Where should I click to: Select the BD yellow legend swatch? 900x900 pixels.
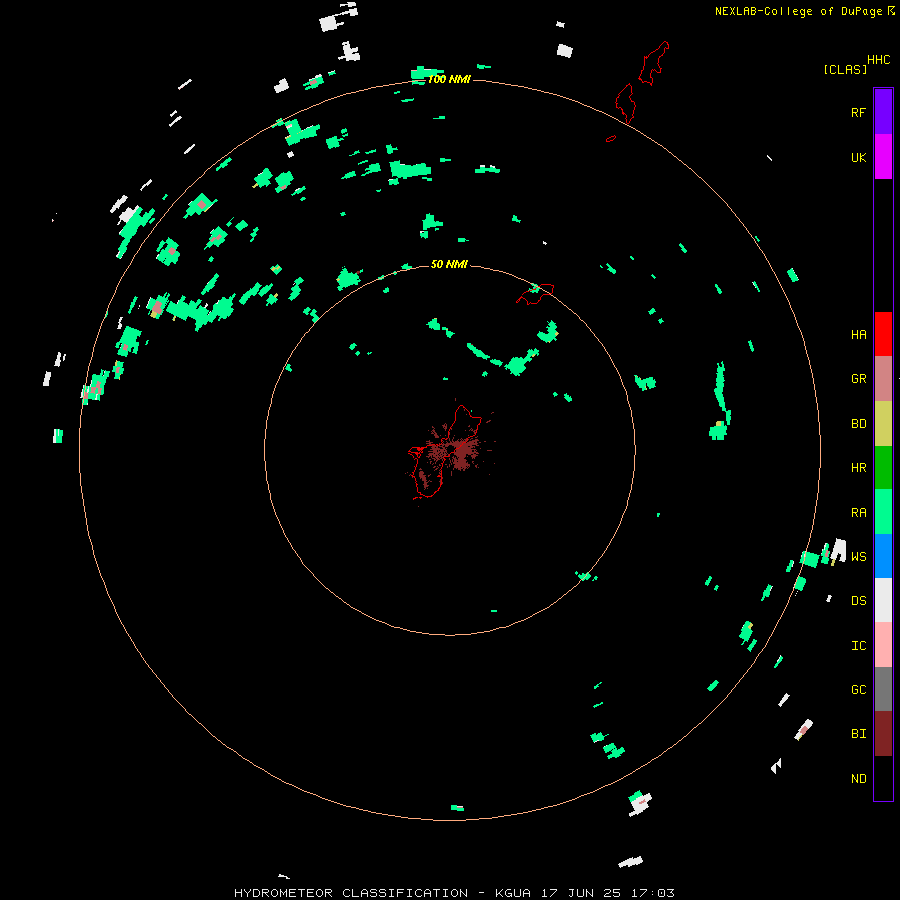[883, 423]
